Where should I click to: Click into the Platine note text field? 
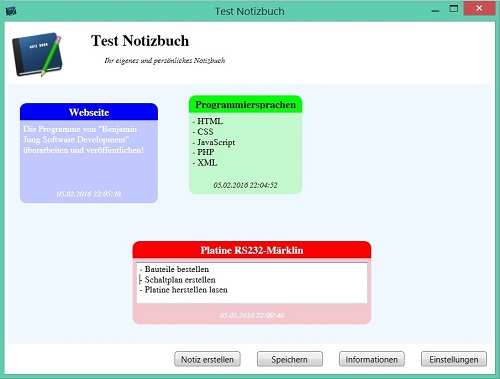(252, 283)
